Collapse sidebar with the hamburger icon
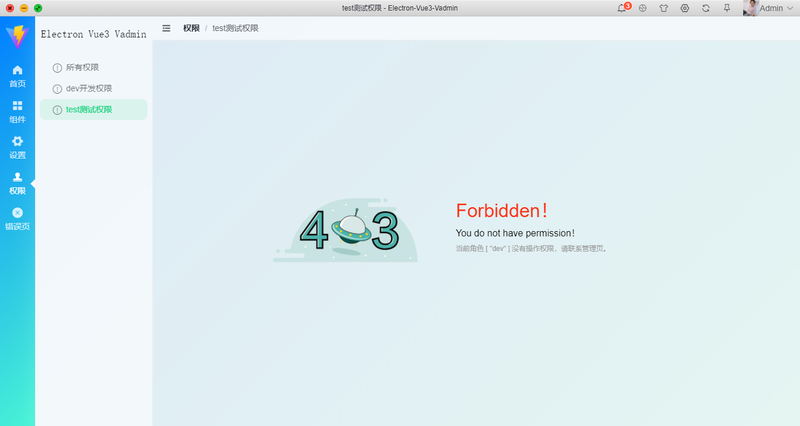800x426 pixels. tap(166, 28)
